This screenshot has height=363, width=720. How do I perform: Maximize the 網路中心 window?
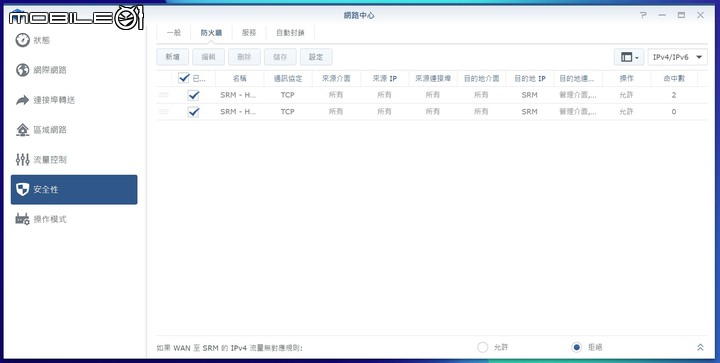point(681,15)
